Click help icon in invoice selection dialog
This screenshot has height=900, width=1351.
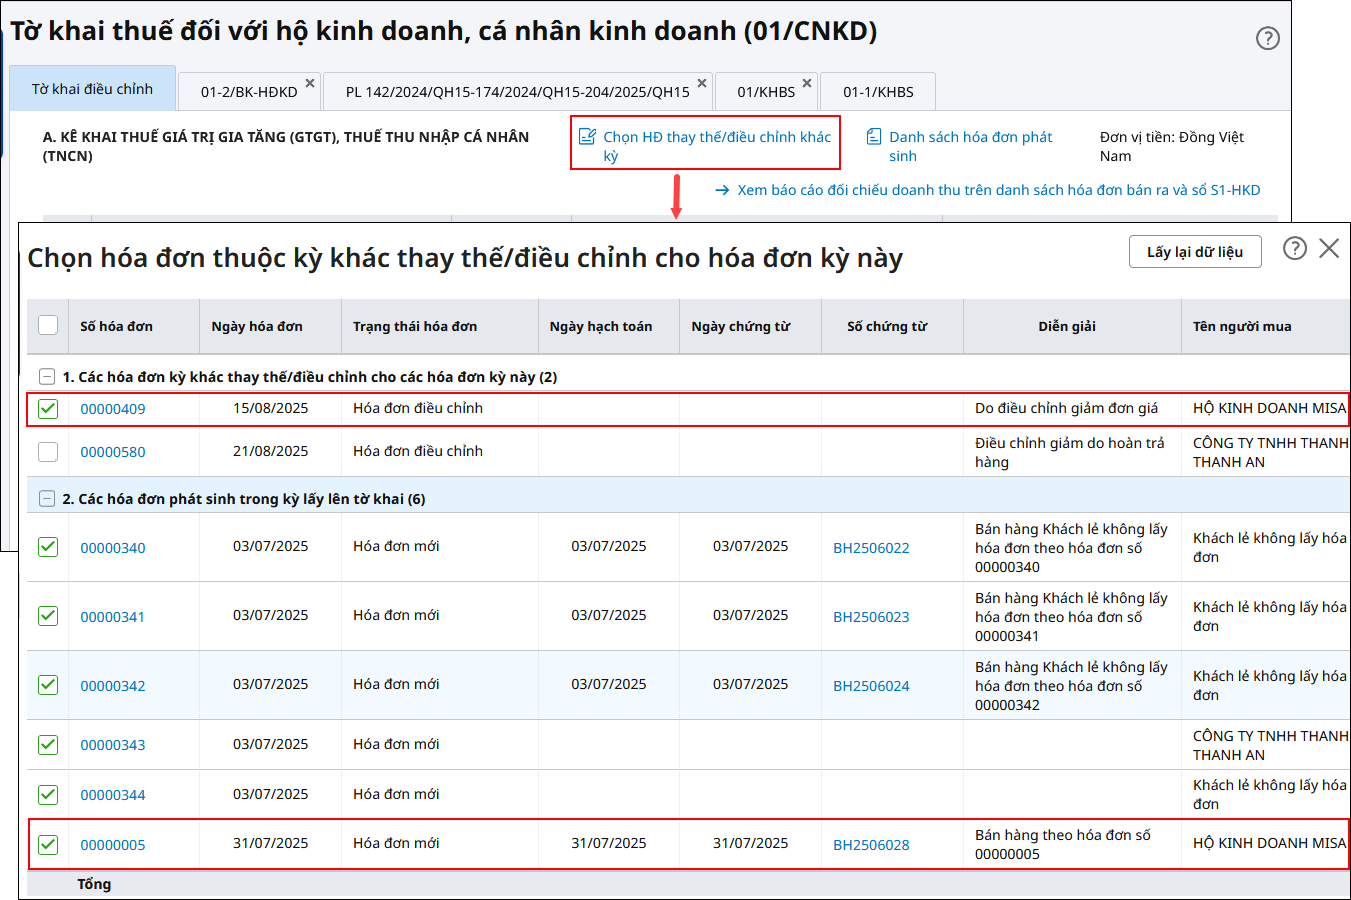pyautogui.click(x=1294, y=248)
